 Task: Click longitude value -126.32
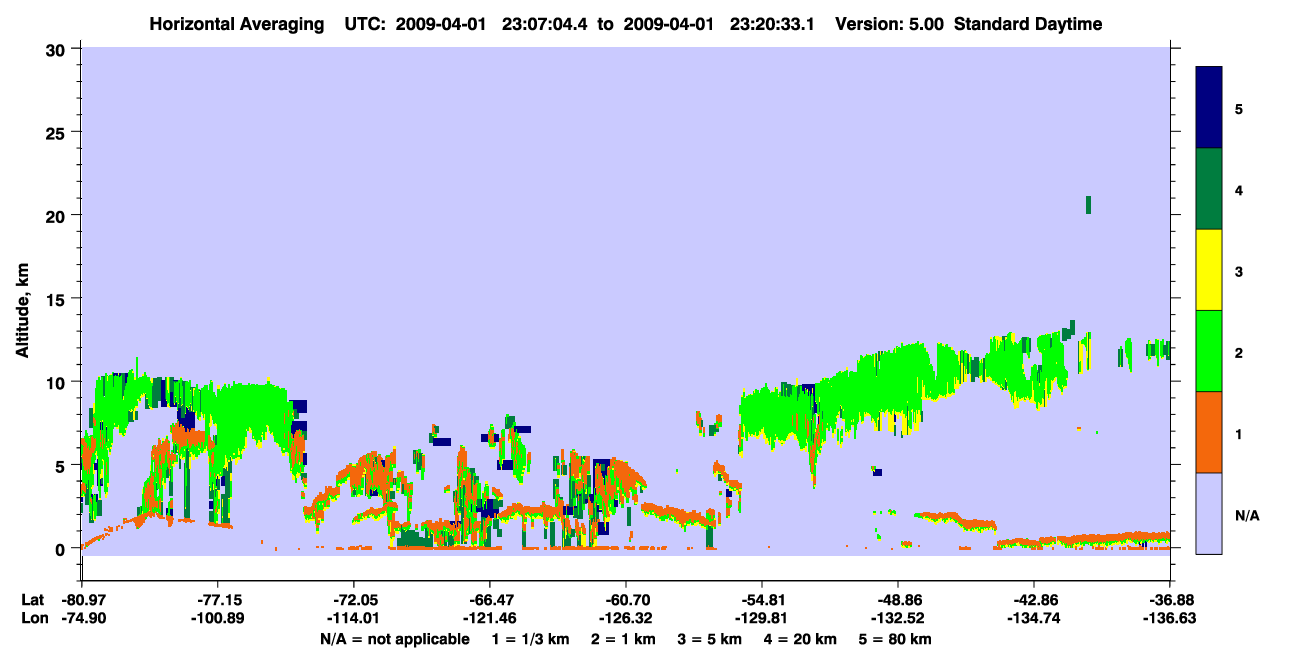(x=625, y=619)
